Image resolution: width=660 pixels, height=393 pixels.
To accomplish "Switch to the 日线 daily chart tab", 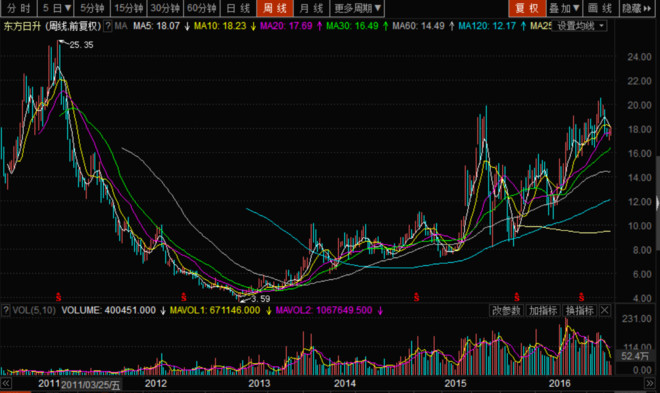I will (x=238, y=8).
